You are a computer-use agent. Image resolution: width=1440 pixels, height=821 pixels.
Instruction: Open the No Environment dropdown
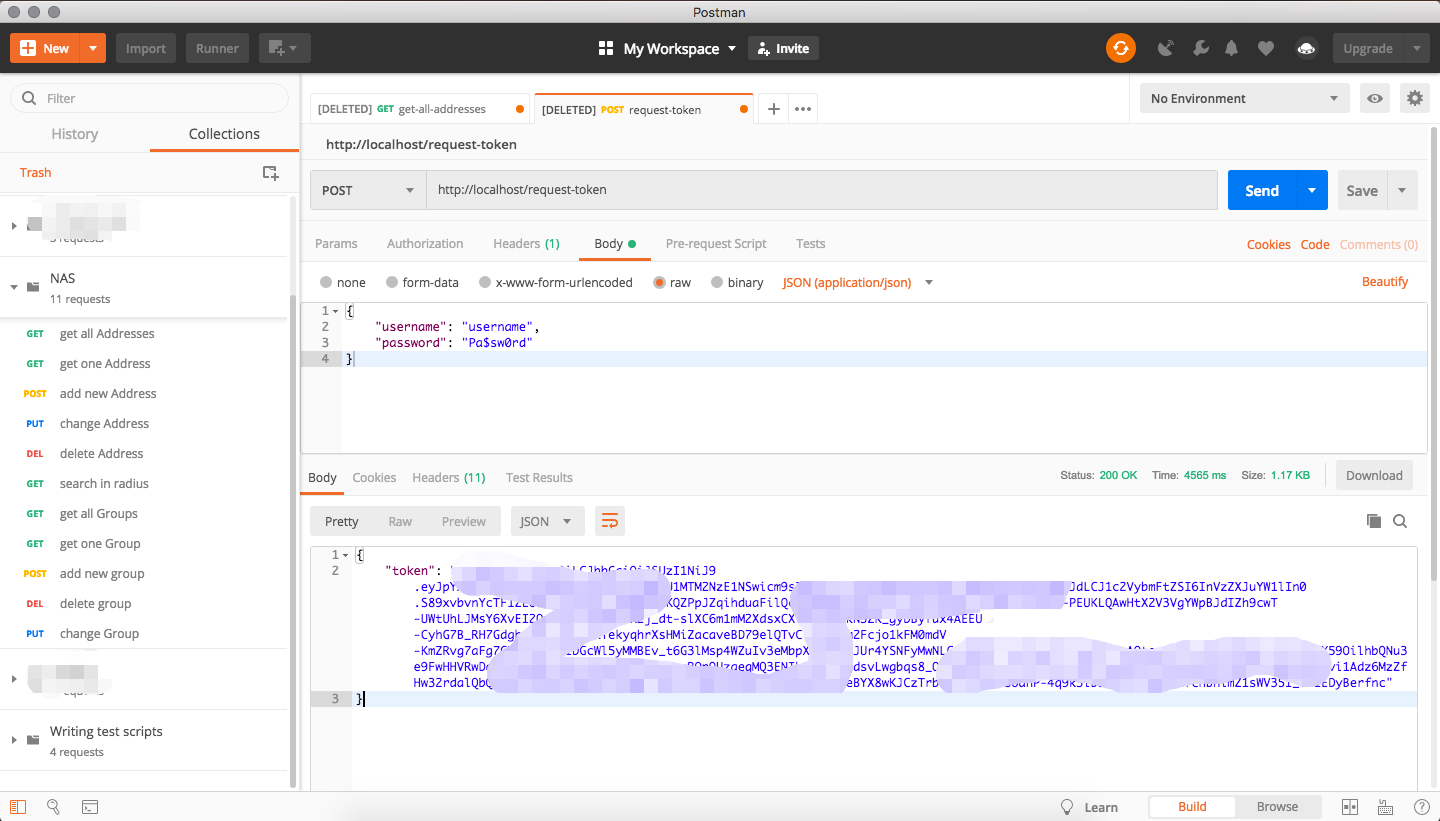[x=1244, y=98]
